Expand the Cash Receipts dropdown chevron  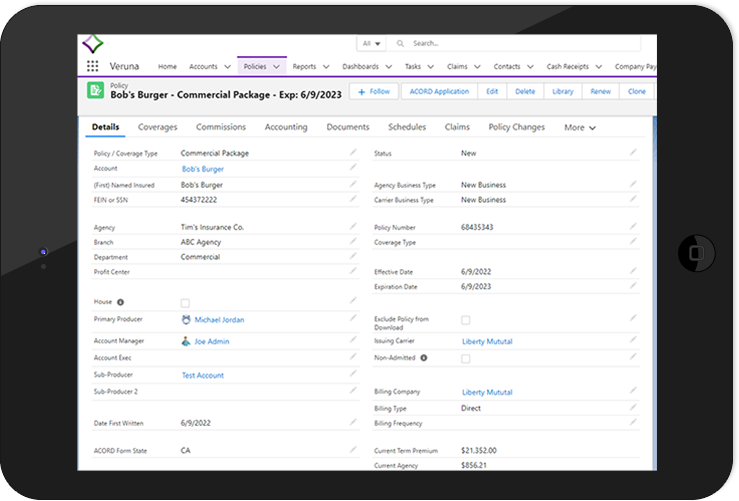pos(599,66)
